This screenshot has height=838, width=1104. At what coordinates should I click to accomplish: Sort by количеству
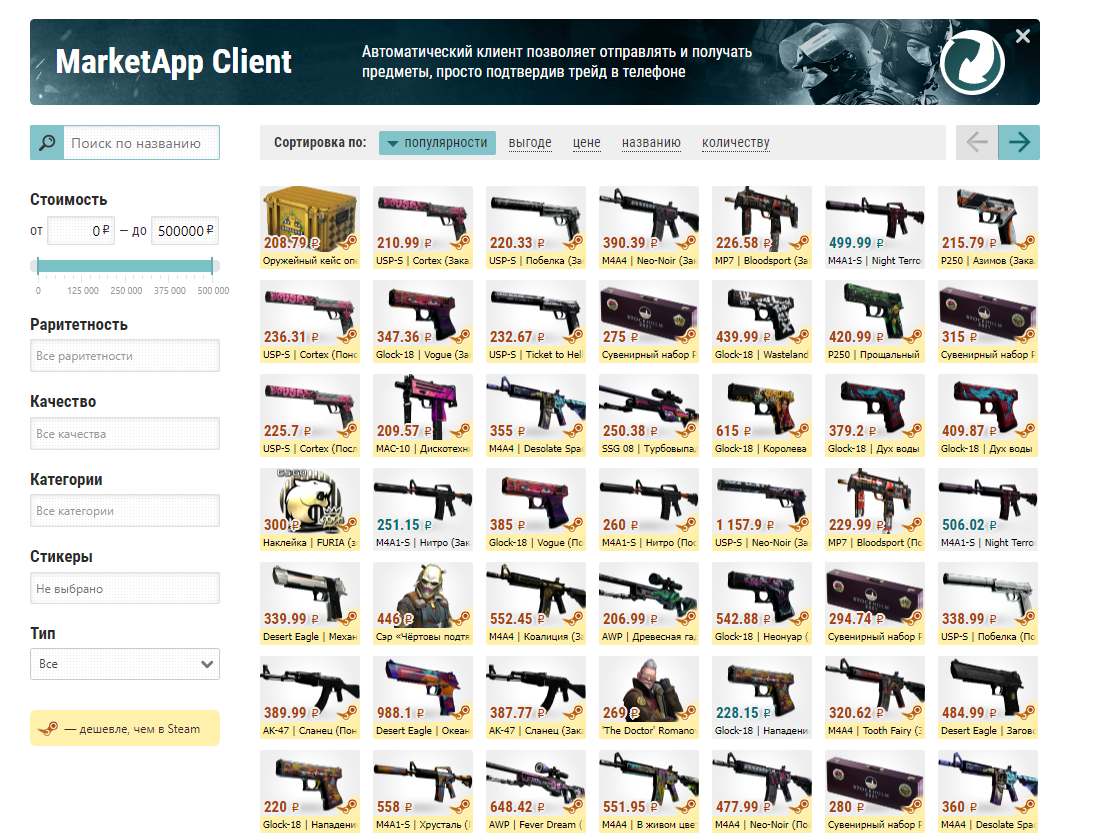pos(736,142)
